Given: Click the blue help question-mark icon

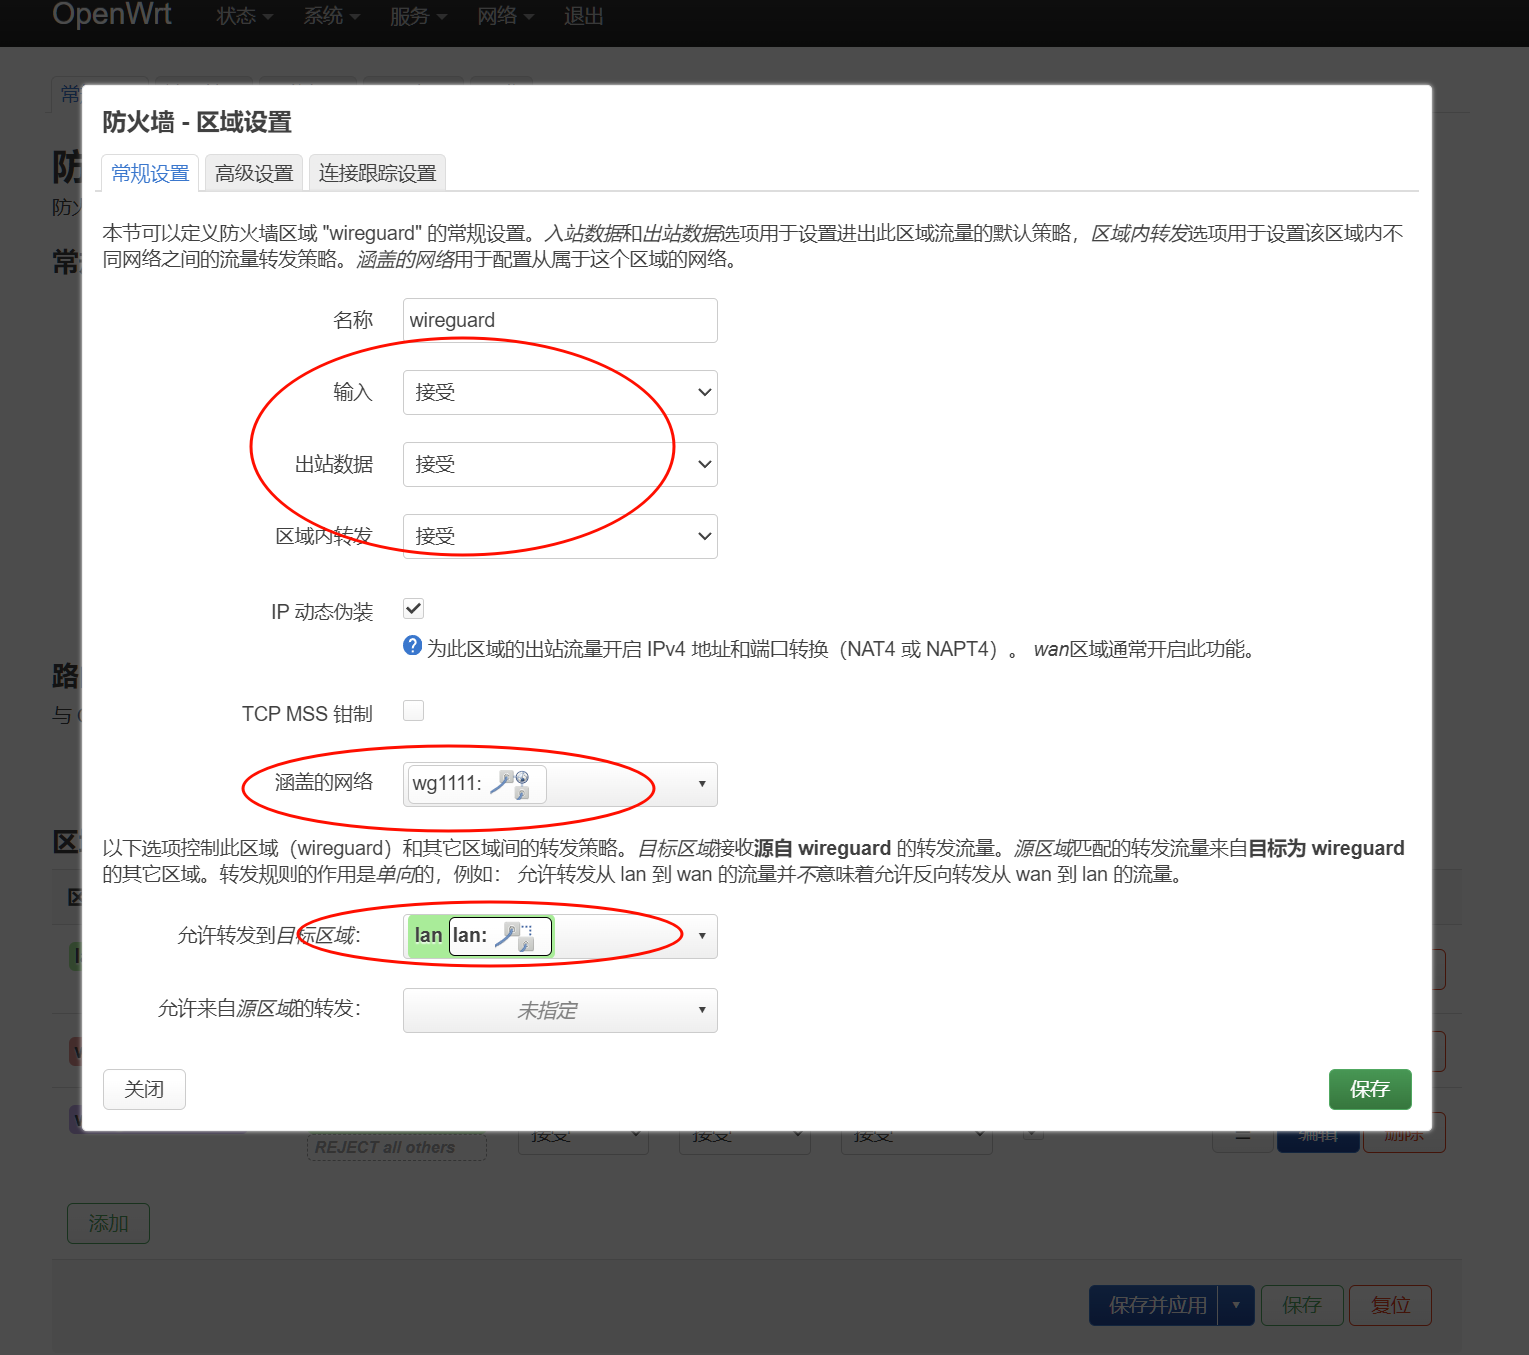Looking at the screenshot, I should [x=412, y=646].
